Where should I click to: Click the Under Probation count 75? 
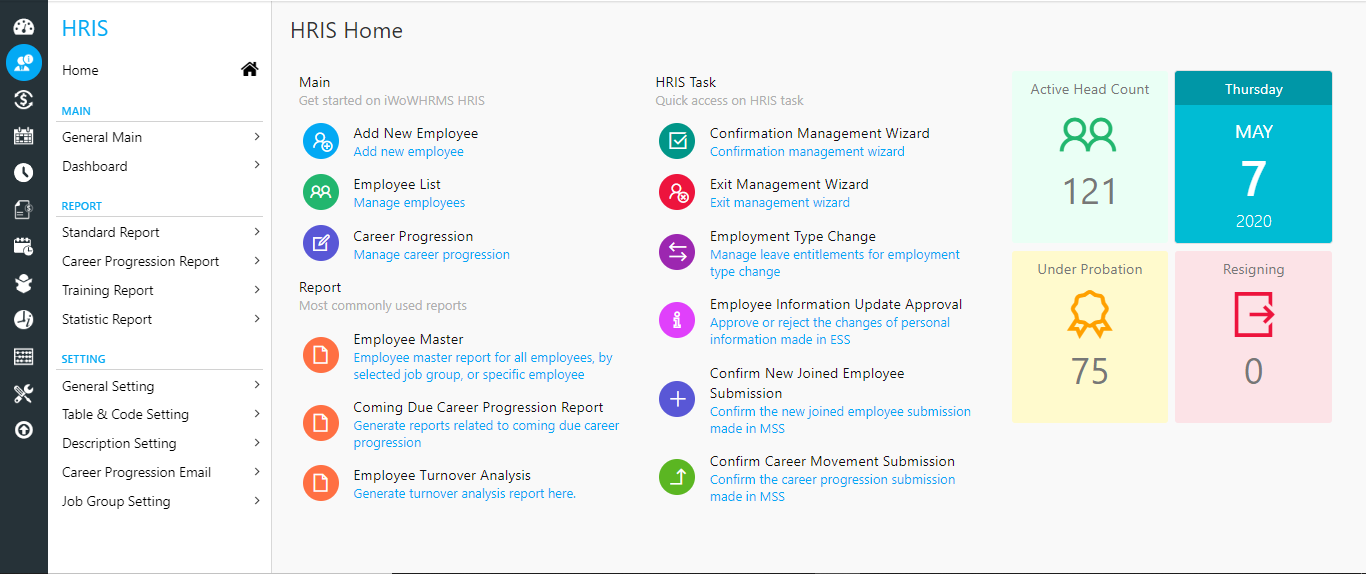tap(1089, 371)
